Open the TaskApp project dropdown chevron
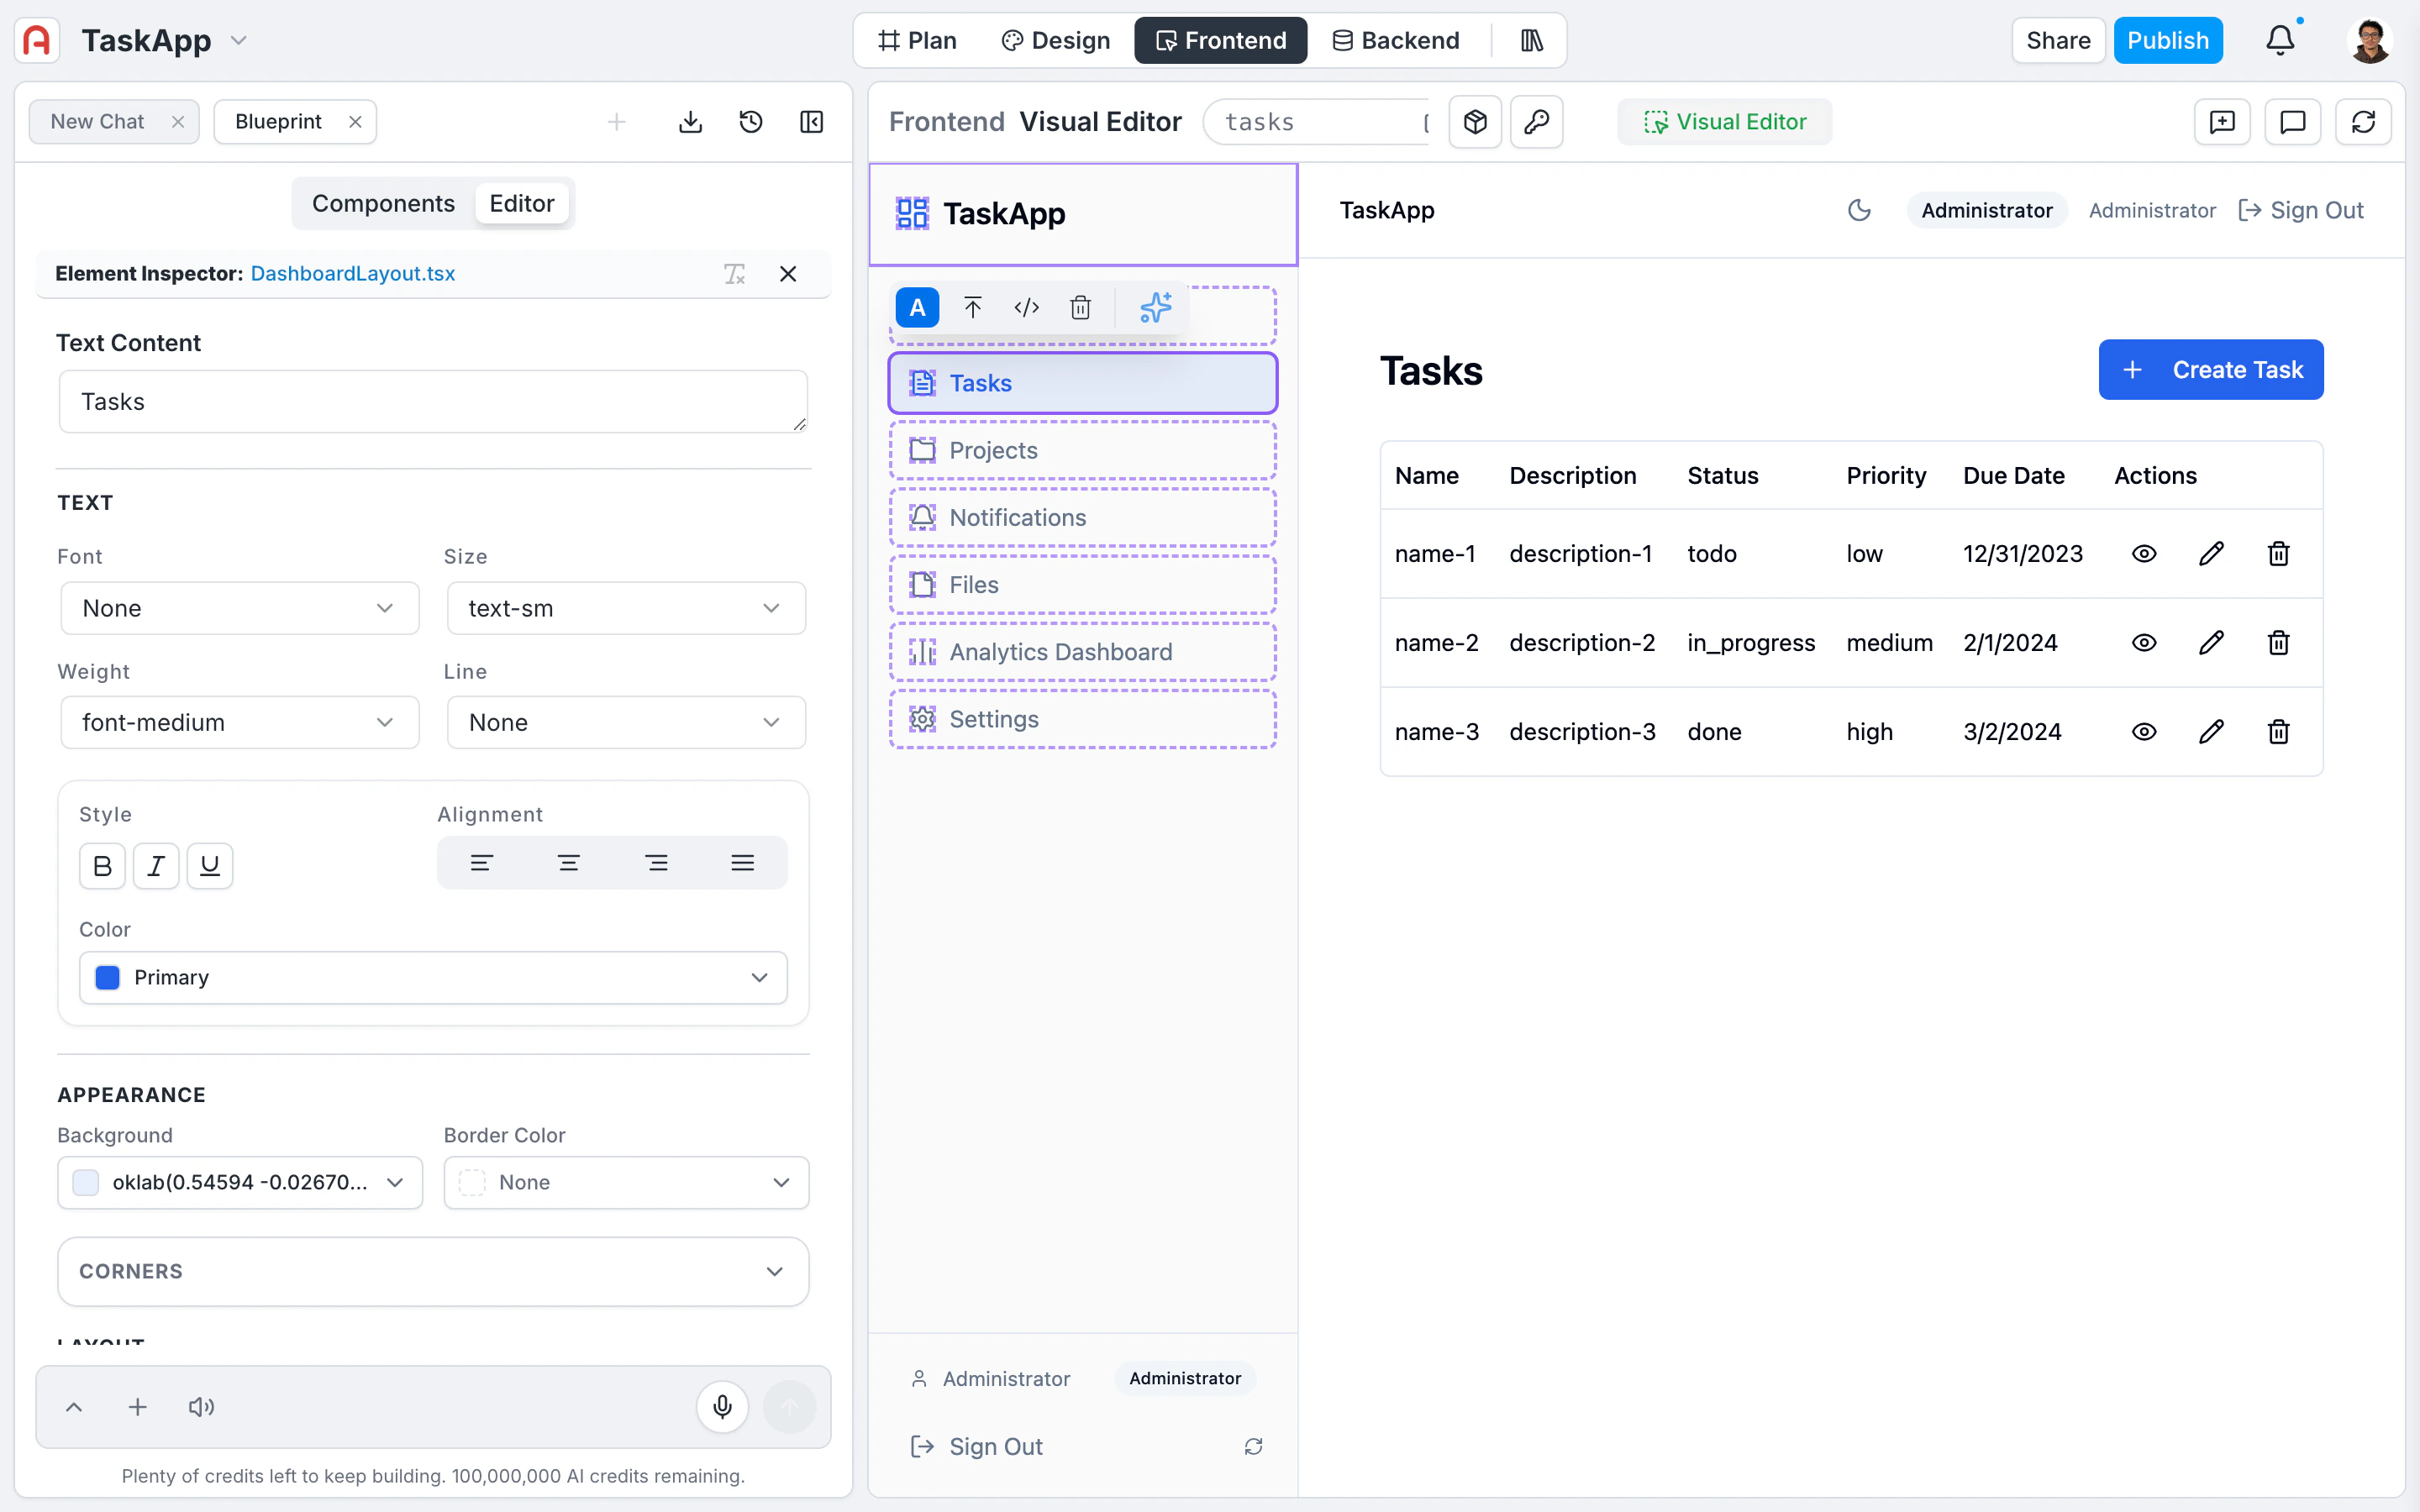 tap(239, 40)
